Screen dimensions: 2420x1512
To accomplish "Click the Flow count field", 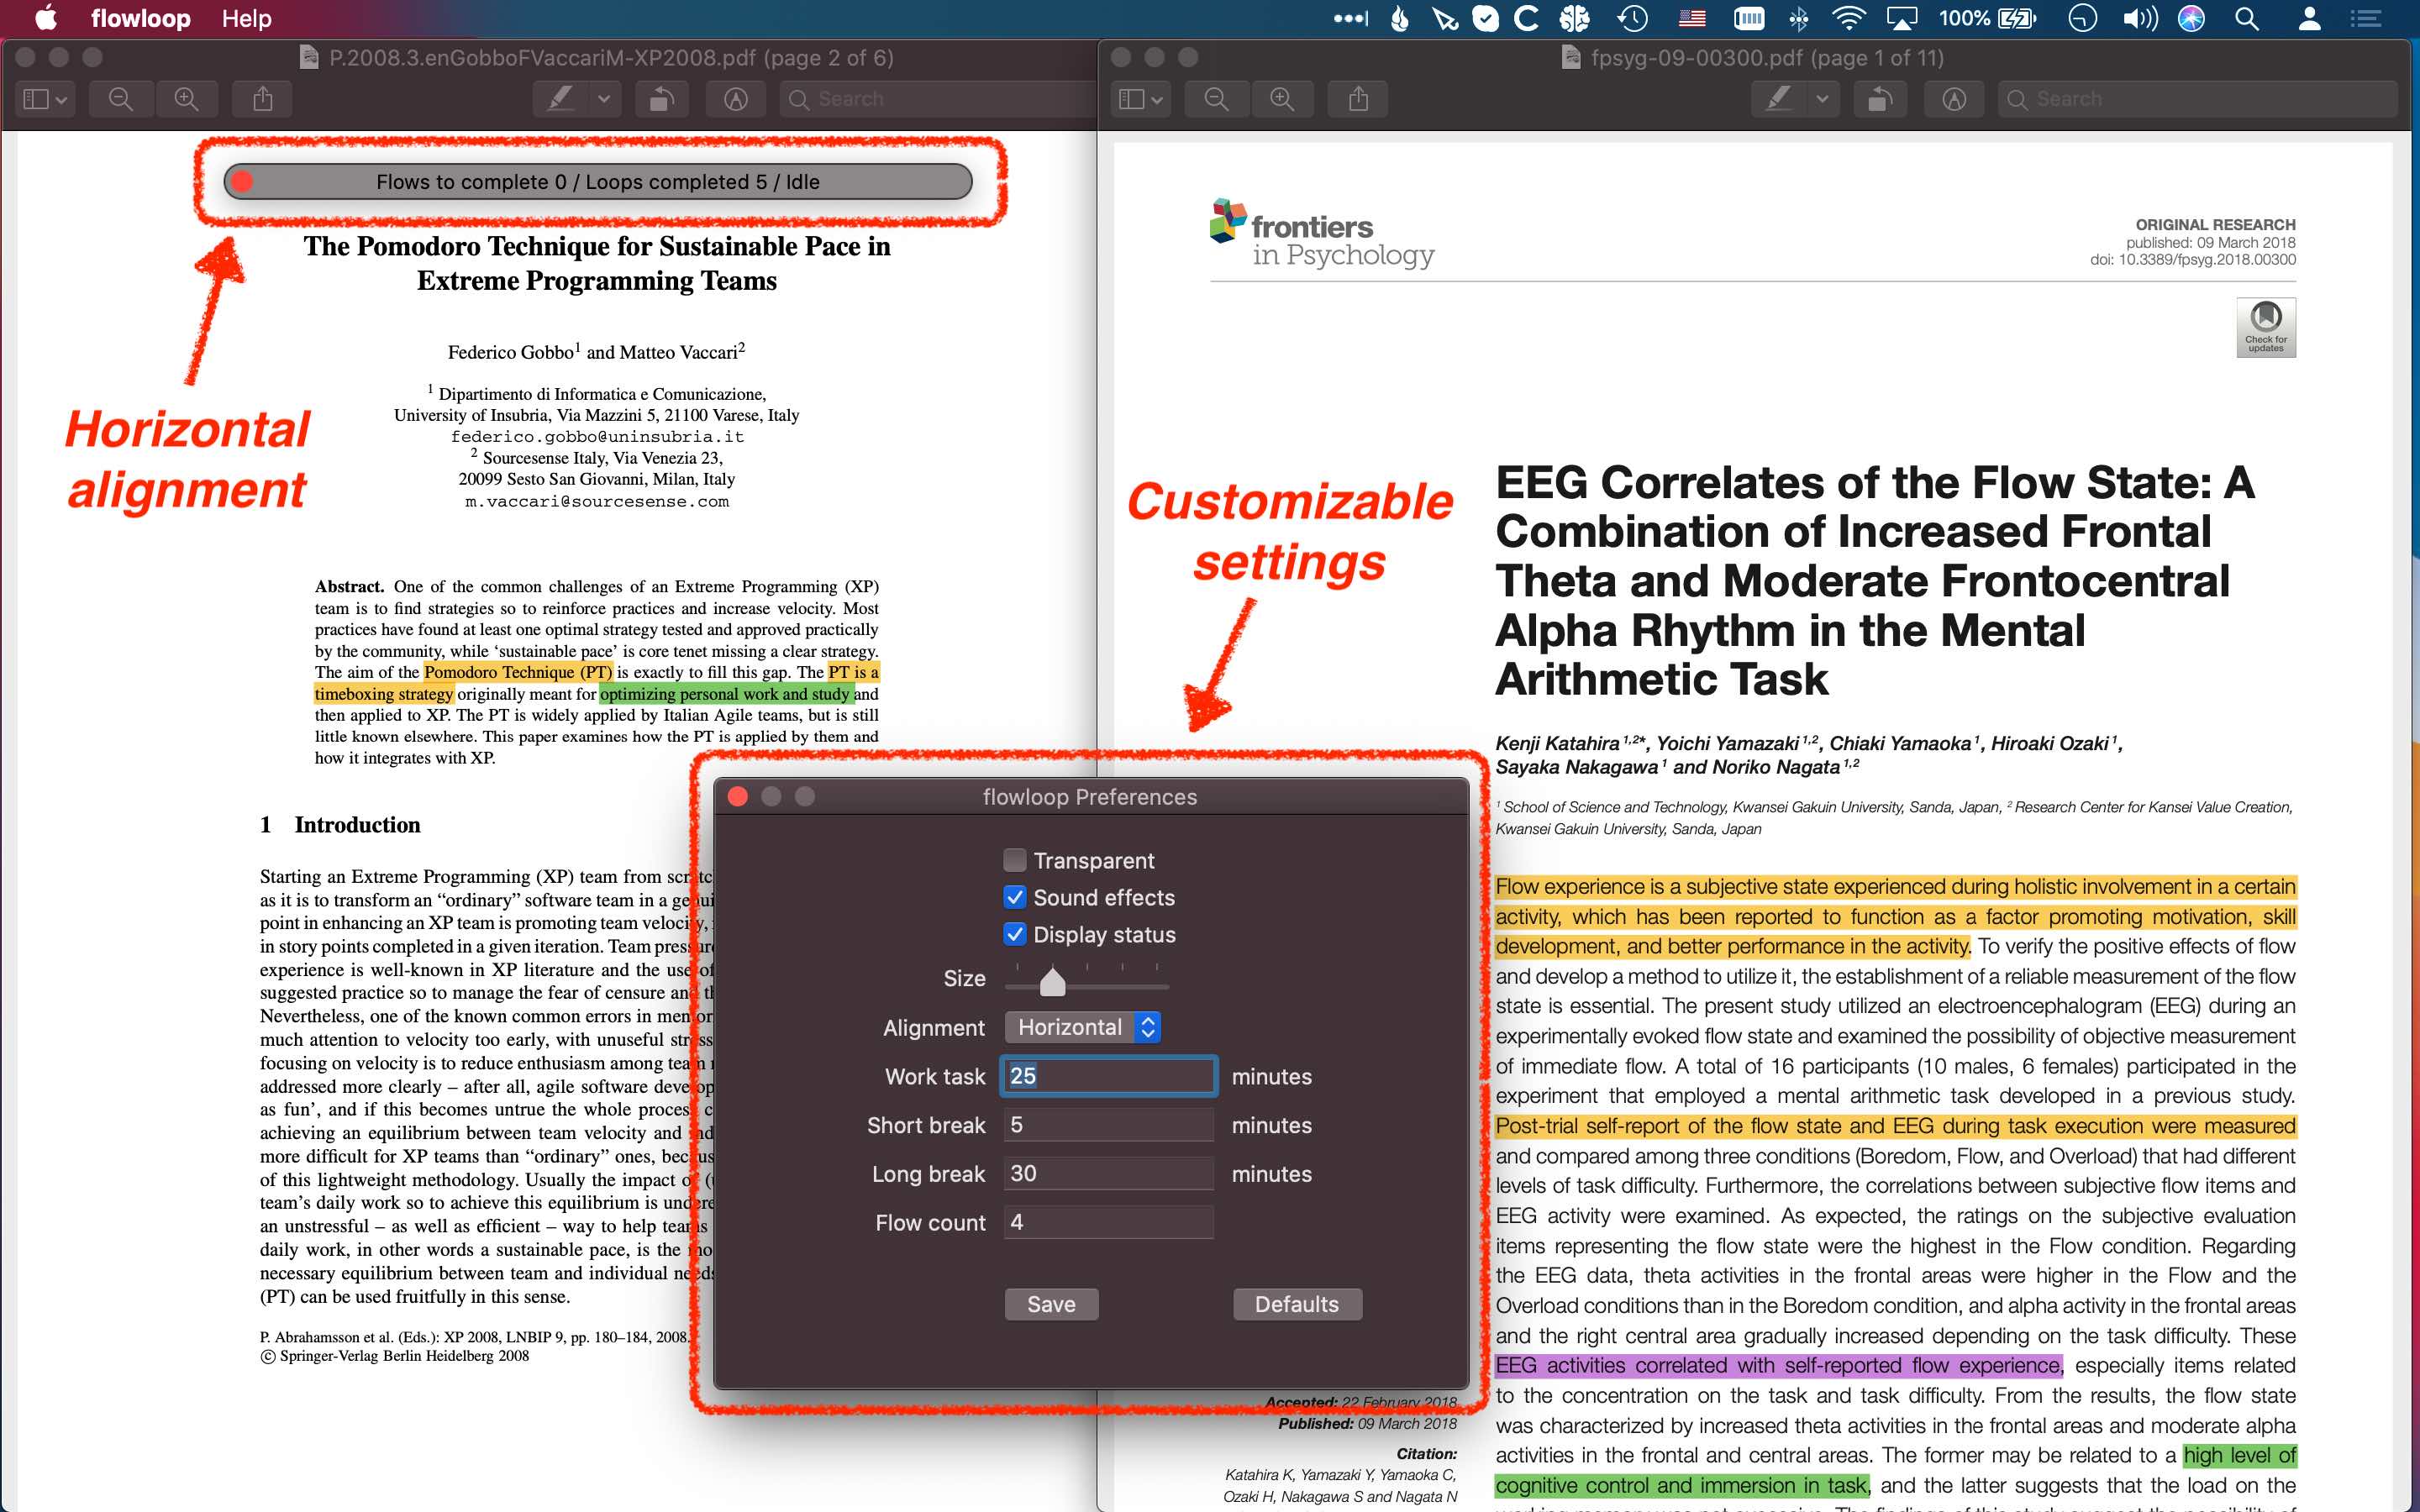I will [x=1109, y=1222].
